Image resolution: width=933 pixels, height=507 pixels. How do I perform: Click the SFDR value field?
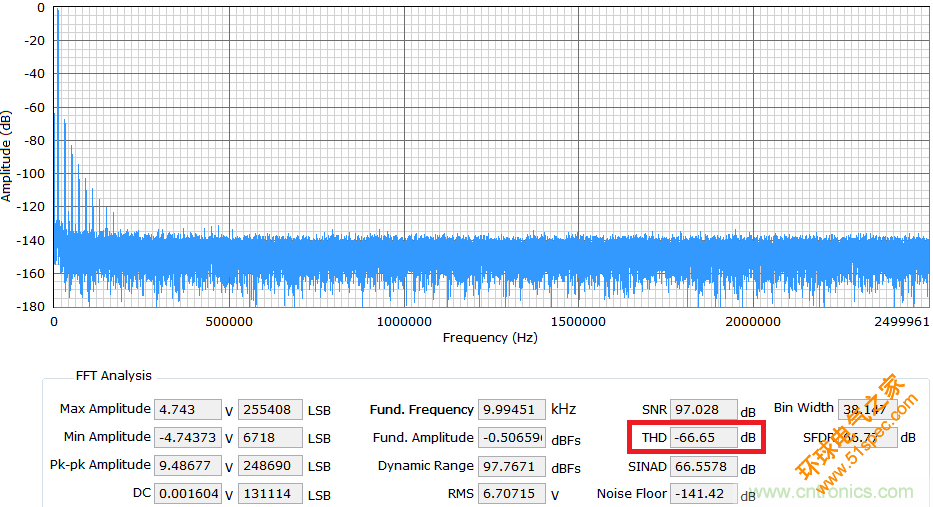(x=868, y=437)
